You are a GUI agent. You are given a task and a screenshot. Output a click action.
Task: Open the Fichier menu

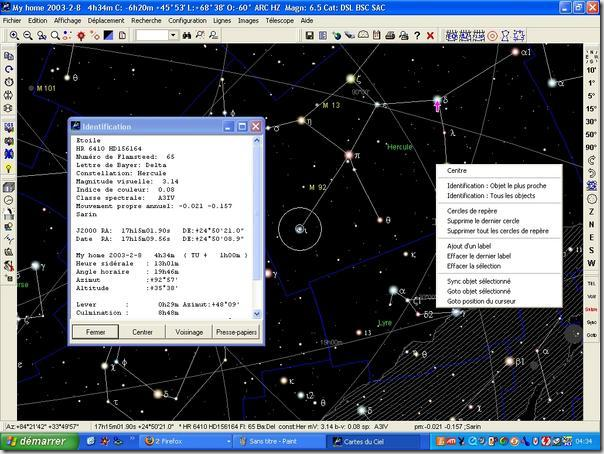tap(12, 20)
